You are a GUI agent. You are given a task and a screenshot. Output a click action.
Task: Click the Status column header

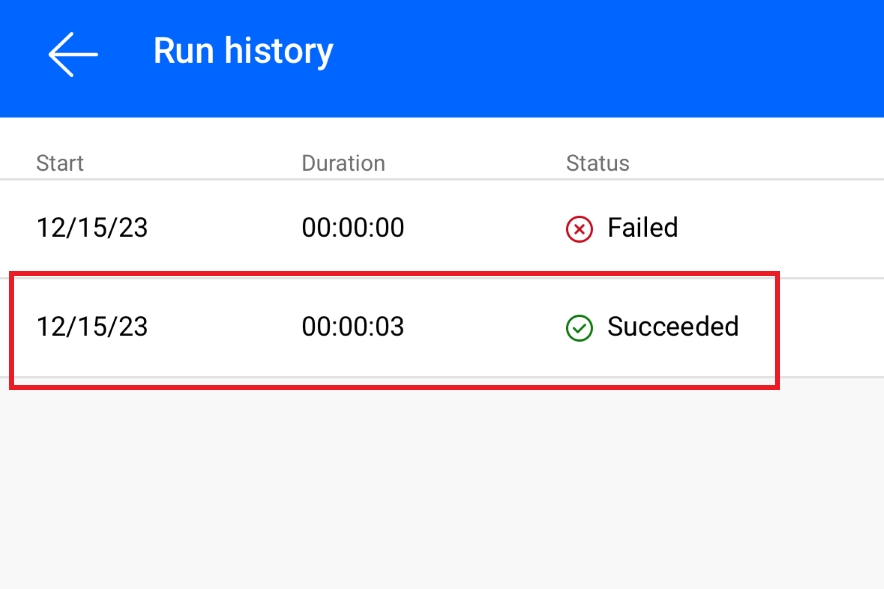click(597, 163)
